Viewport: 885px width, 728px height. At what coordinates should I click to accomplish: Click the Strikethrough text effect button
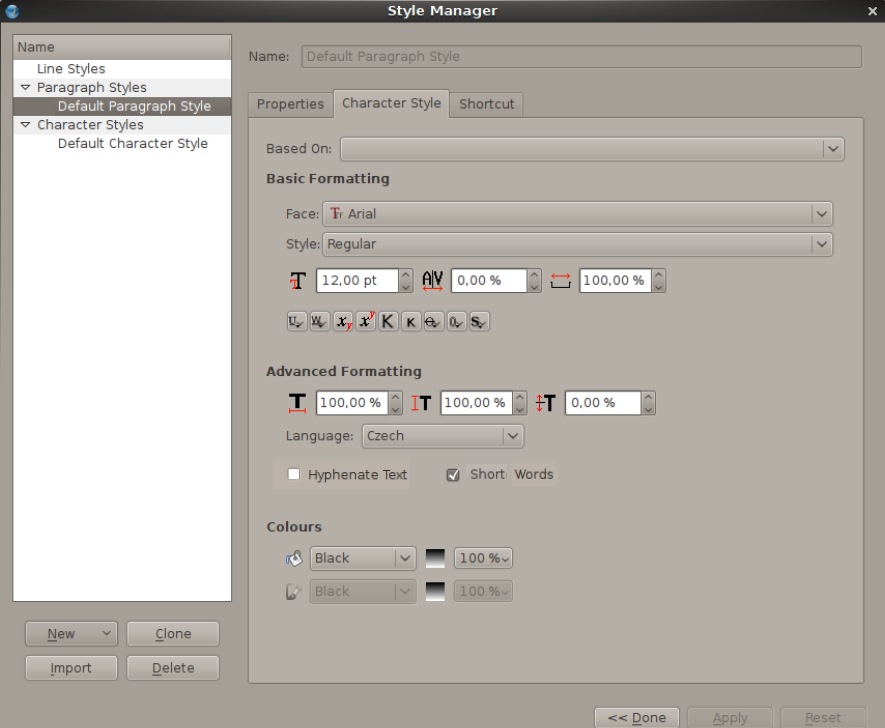pyautogui.click(x=433, y=322)
